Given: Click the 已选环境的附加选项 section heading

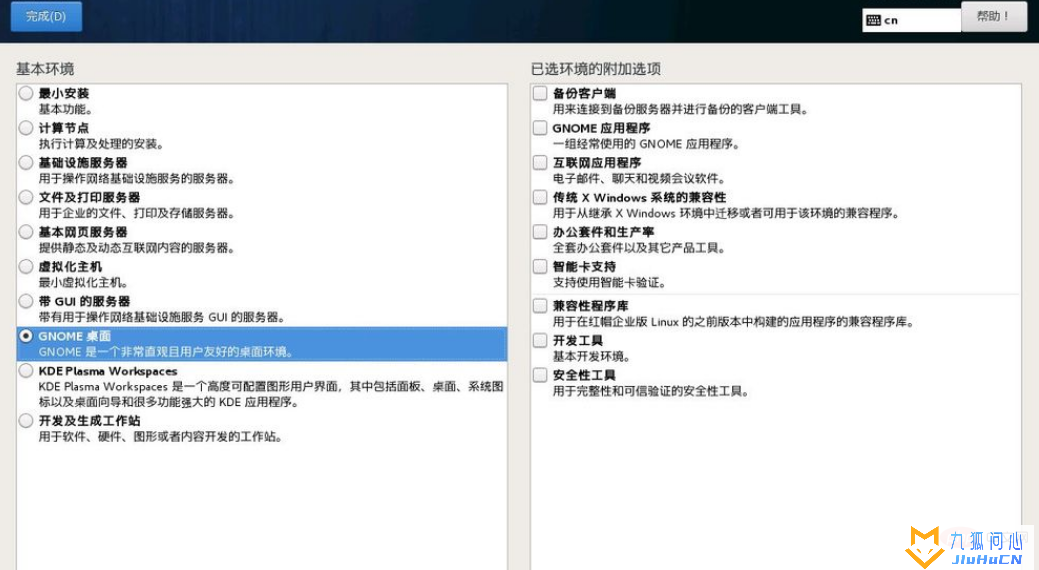Looking at the screenshot, I should click(x=596, y=69).
